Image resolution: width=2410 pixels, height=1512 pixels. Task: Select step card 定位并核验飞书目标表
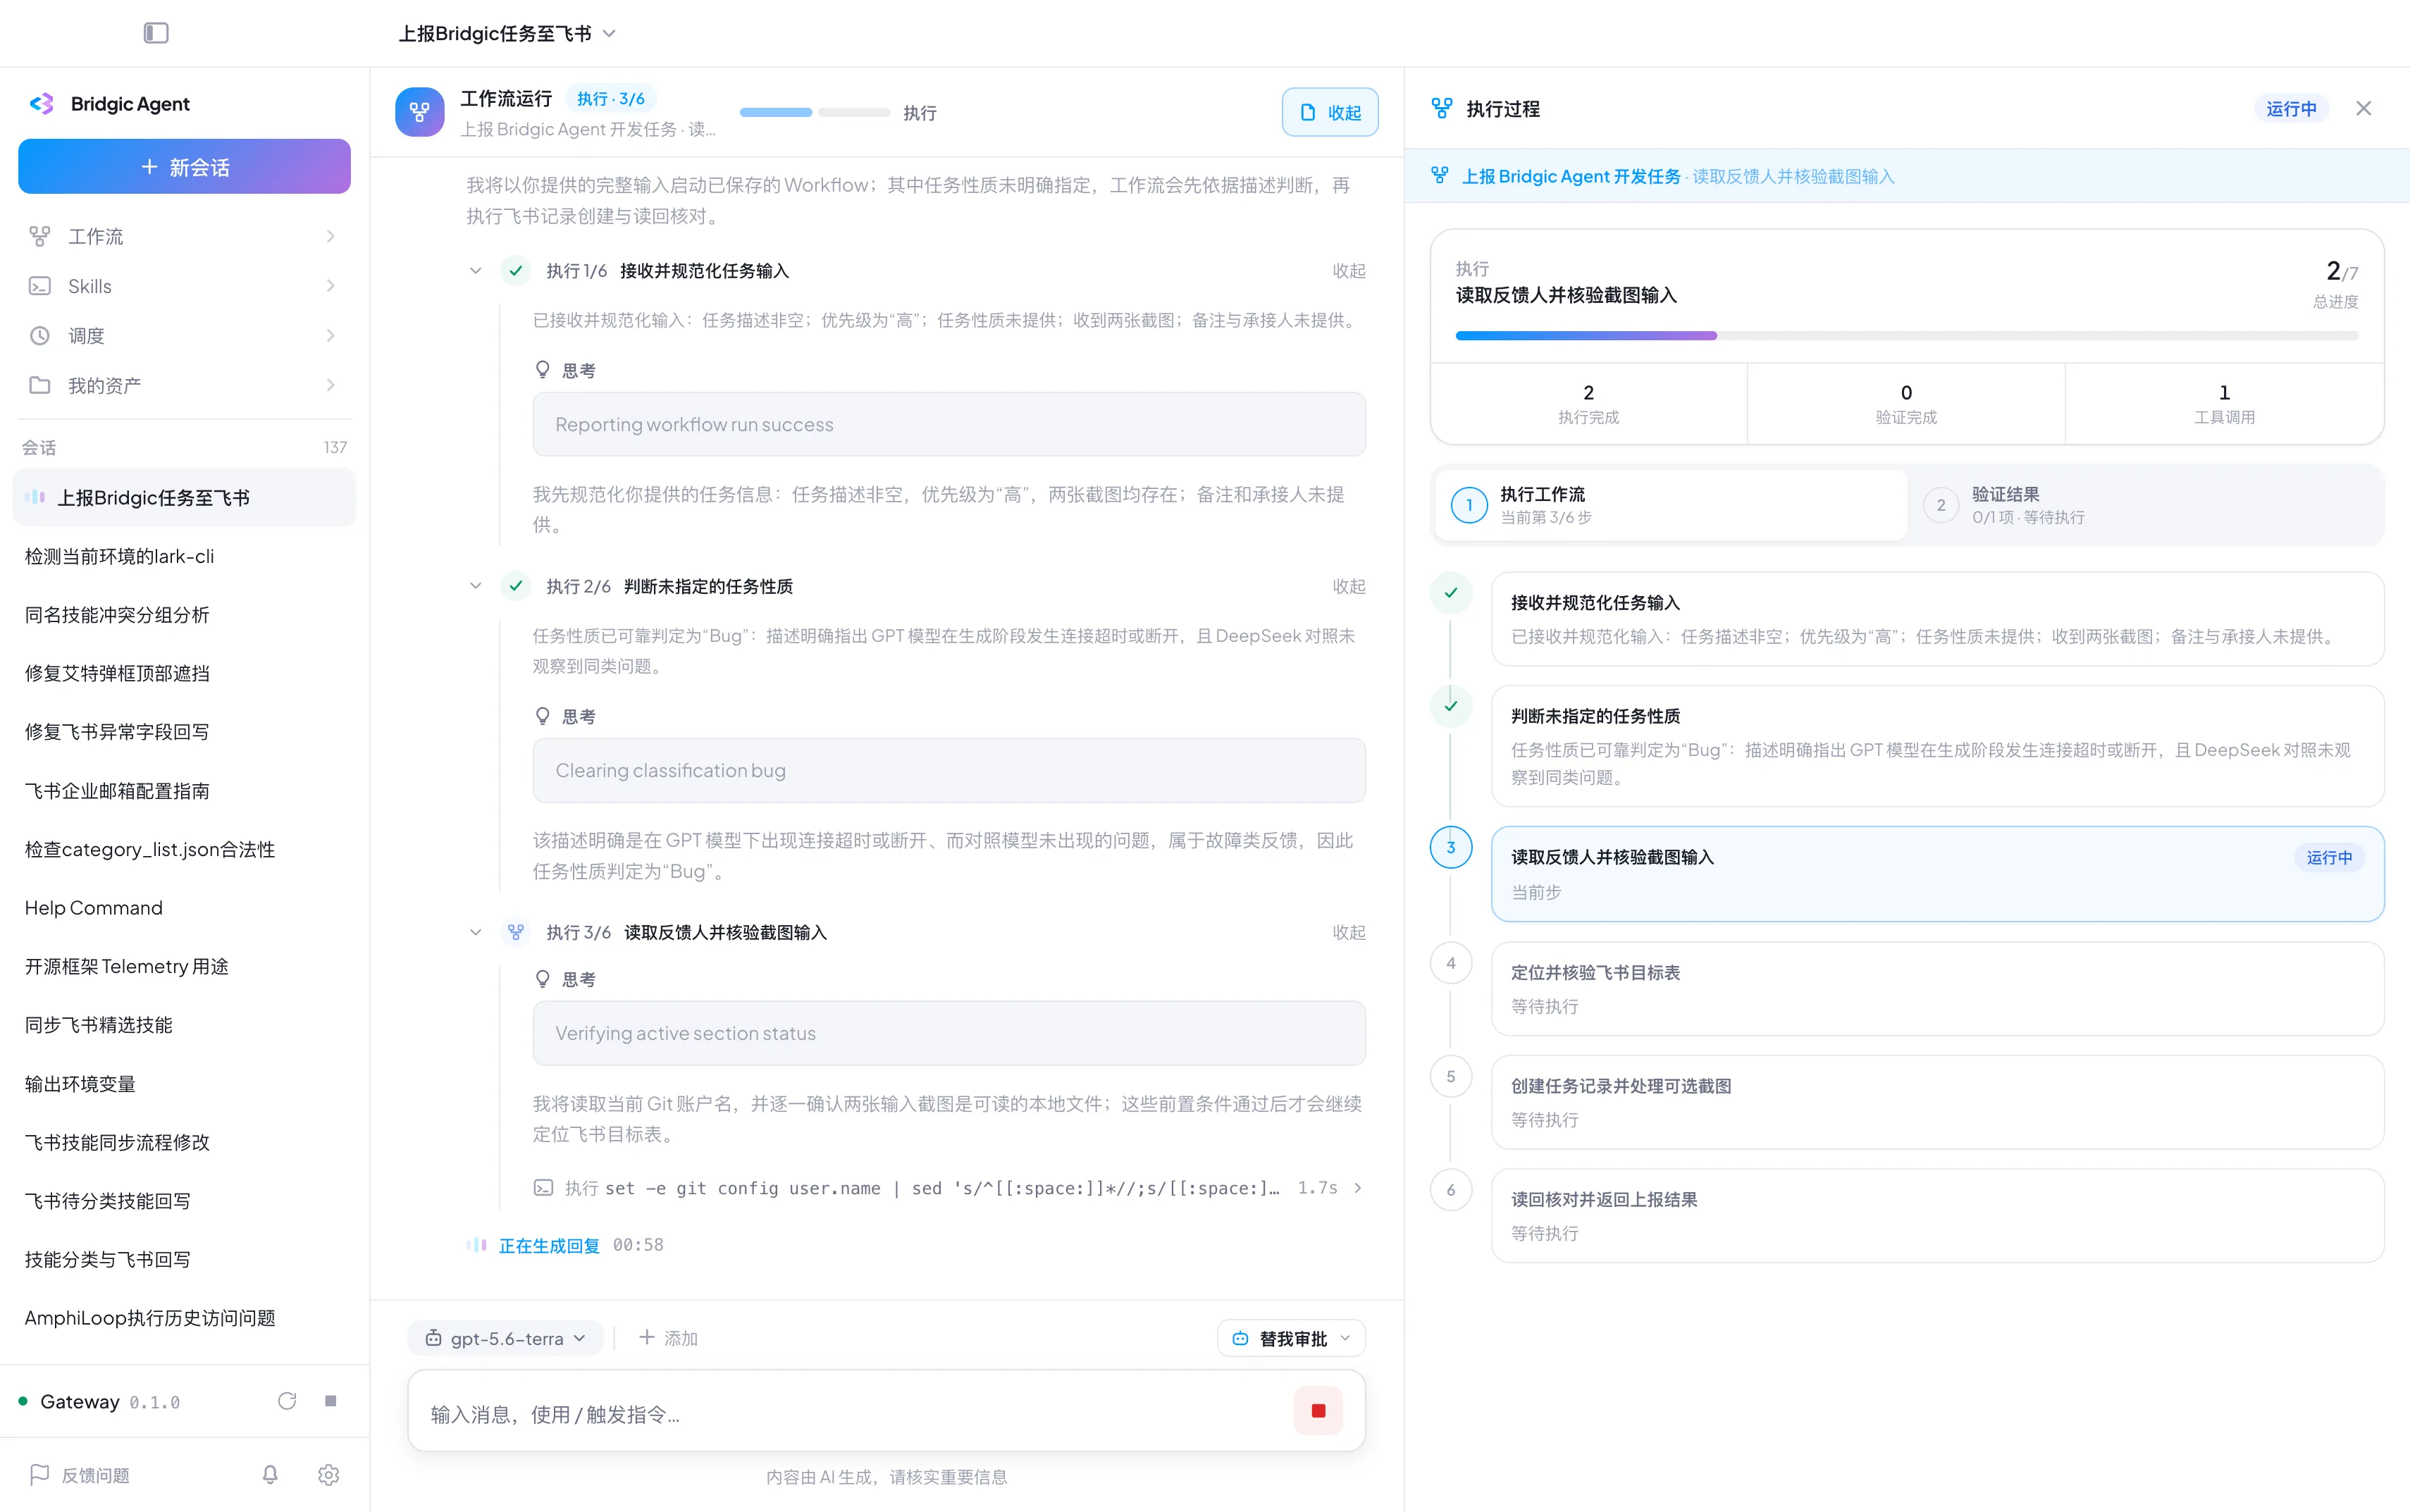click(x=1937, y=989)
